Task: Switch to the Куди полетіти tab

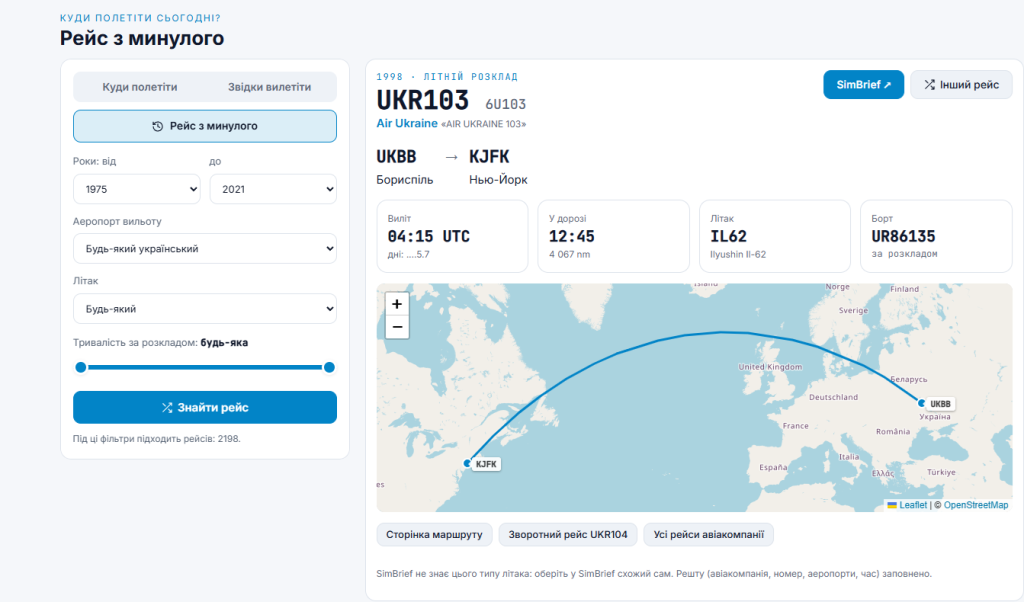Action: point(140,87)
